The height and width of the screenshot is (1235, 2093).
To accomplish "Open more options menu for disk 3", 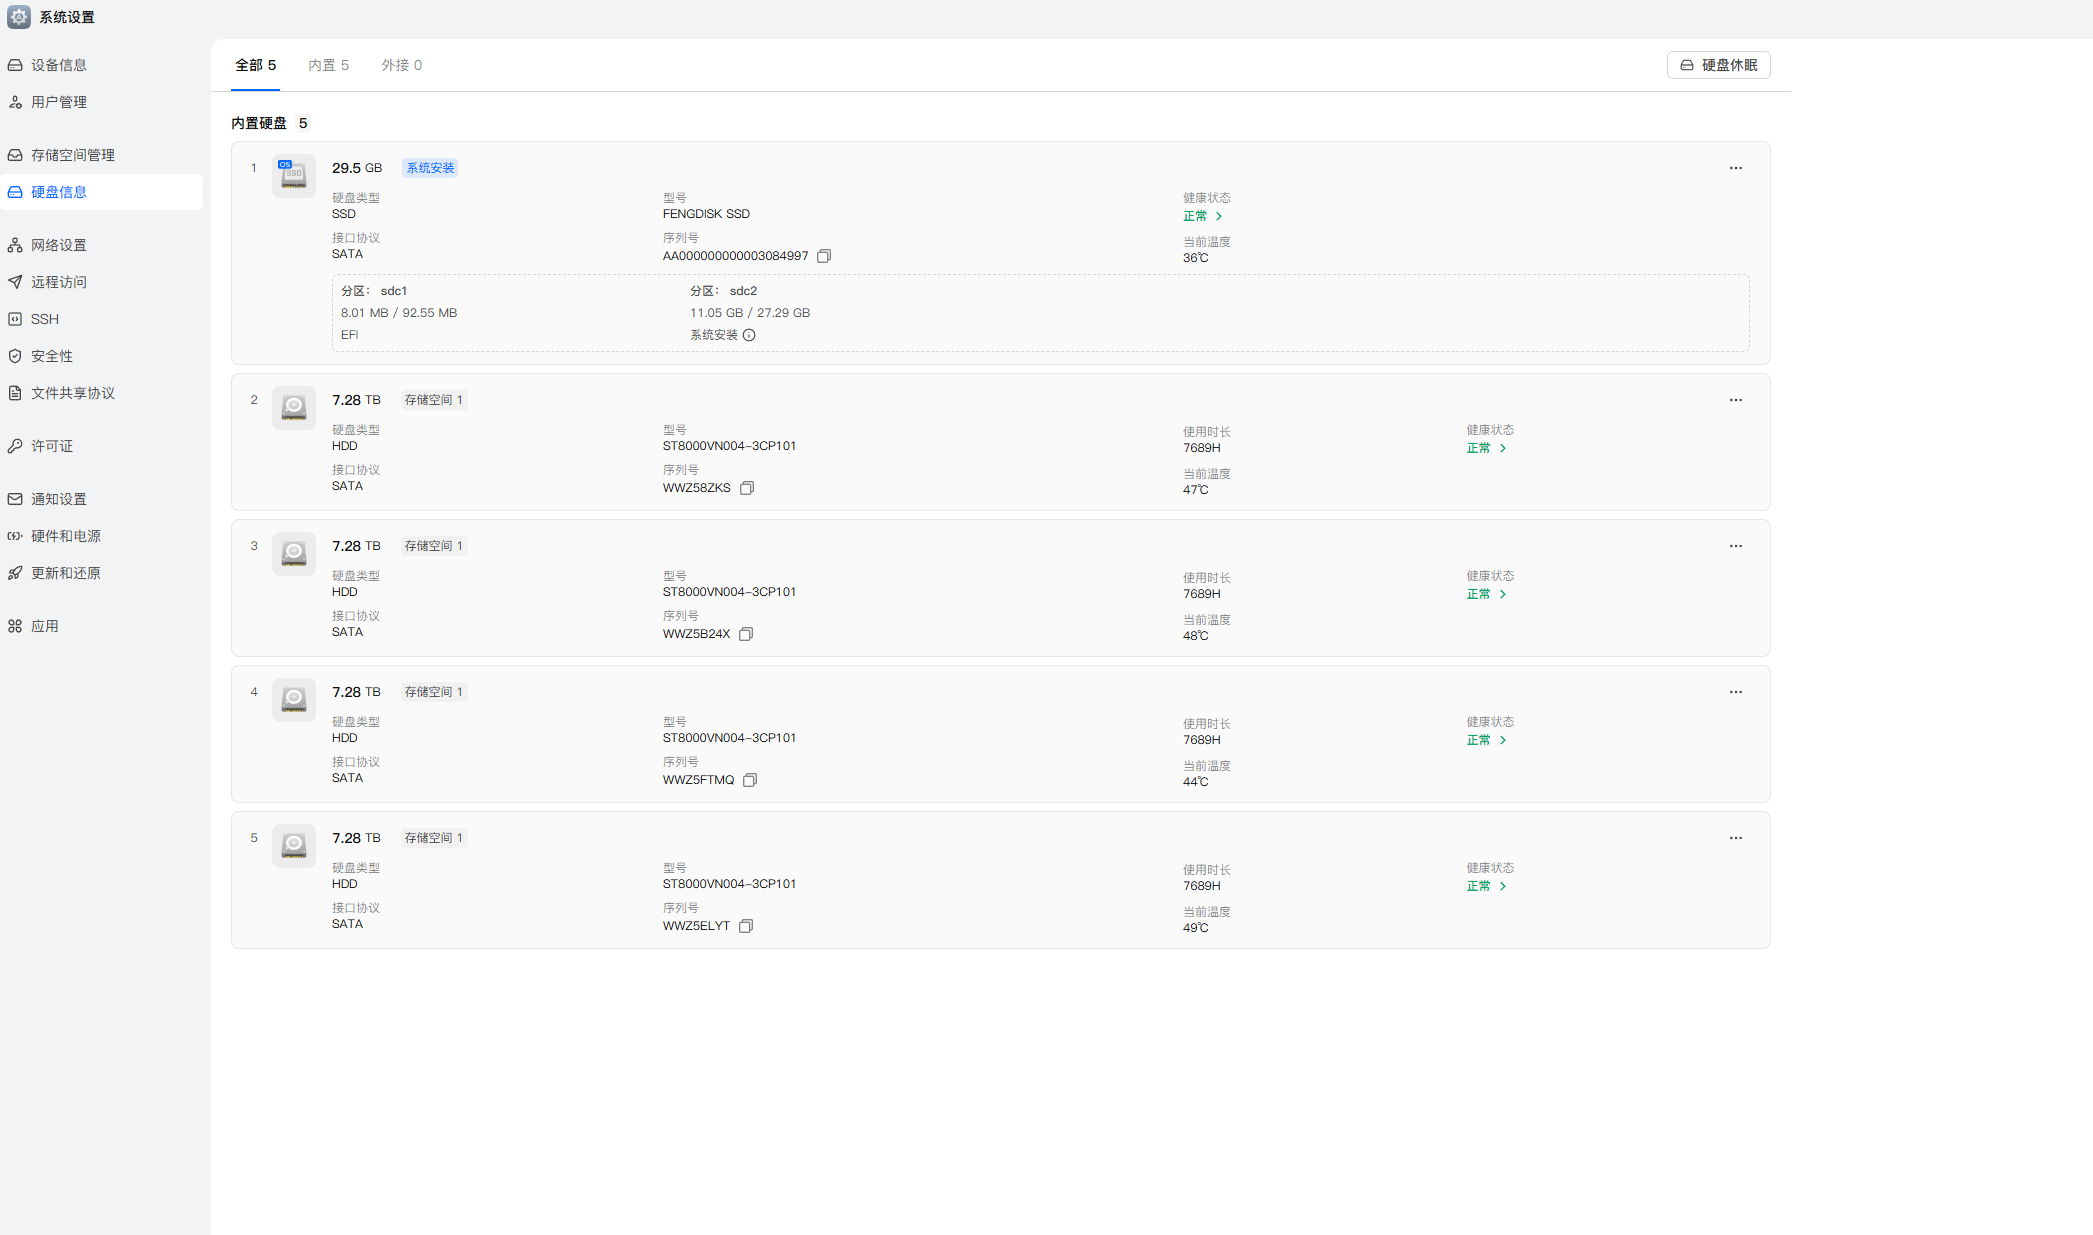I will click(x=1735, y=546).
